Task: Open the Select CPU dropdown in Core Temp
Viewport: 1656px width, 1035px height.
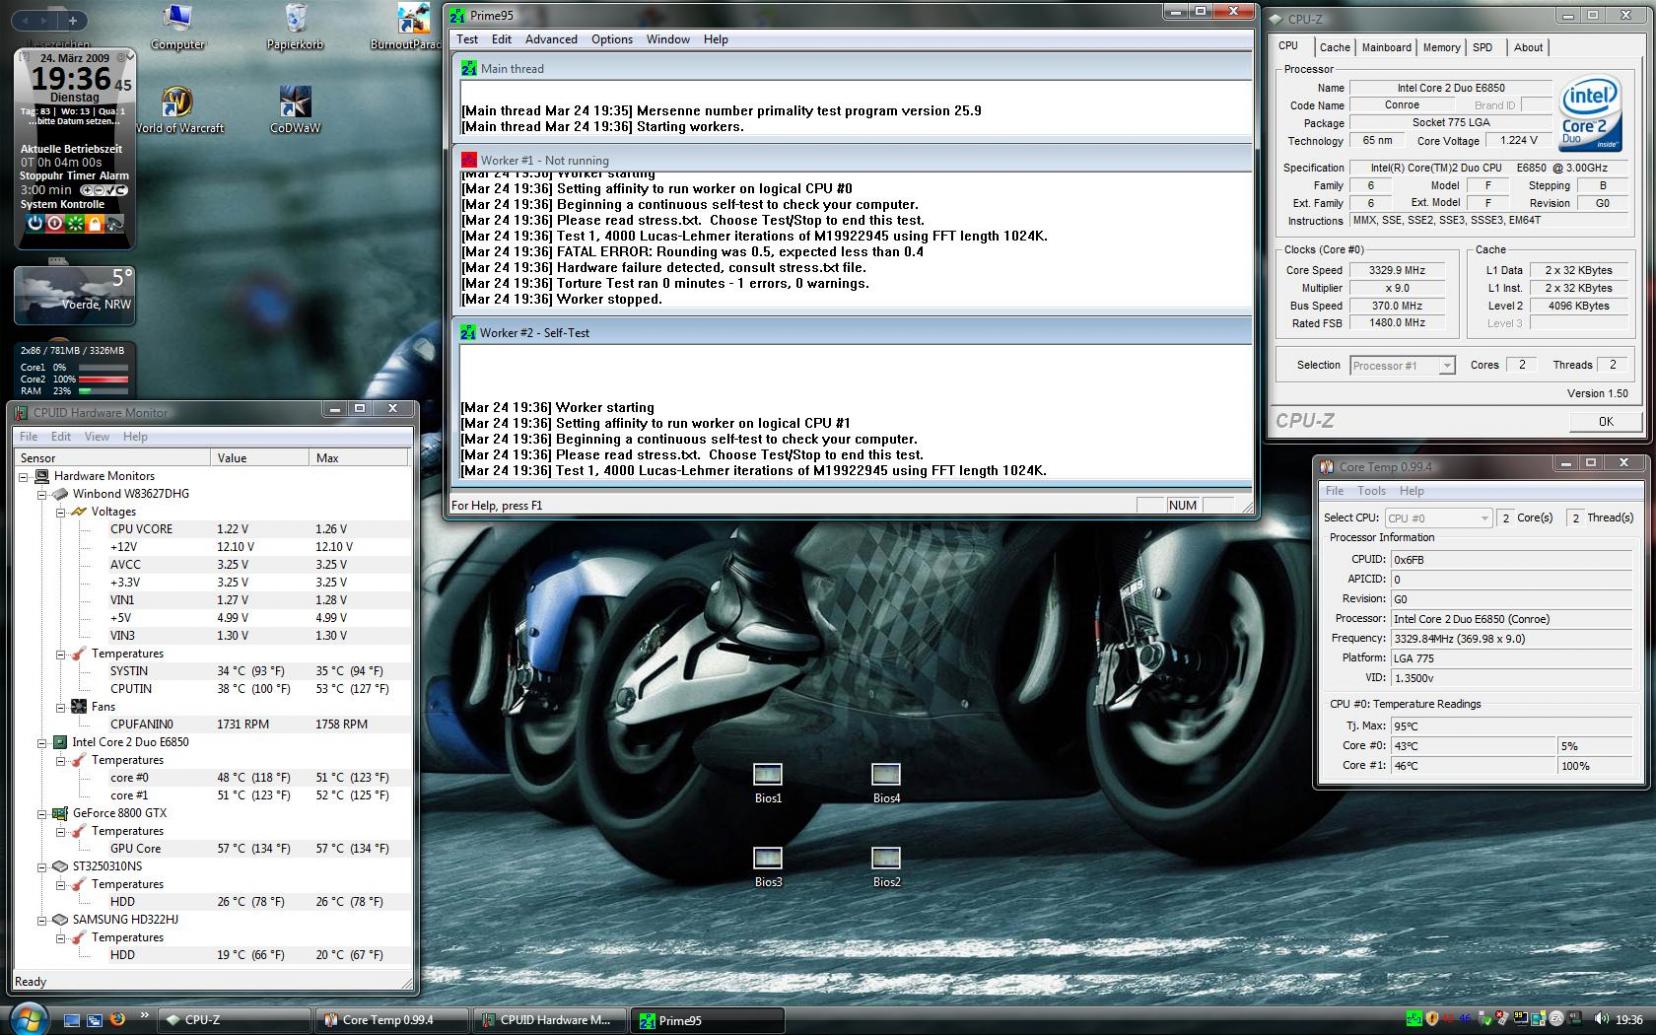Action: click(x=1438, y=518)
